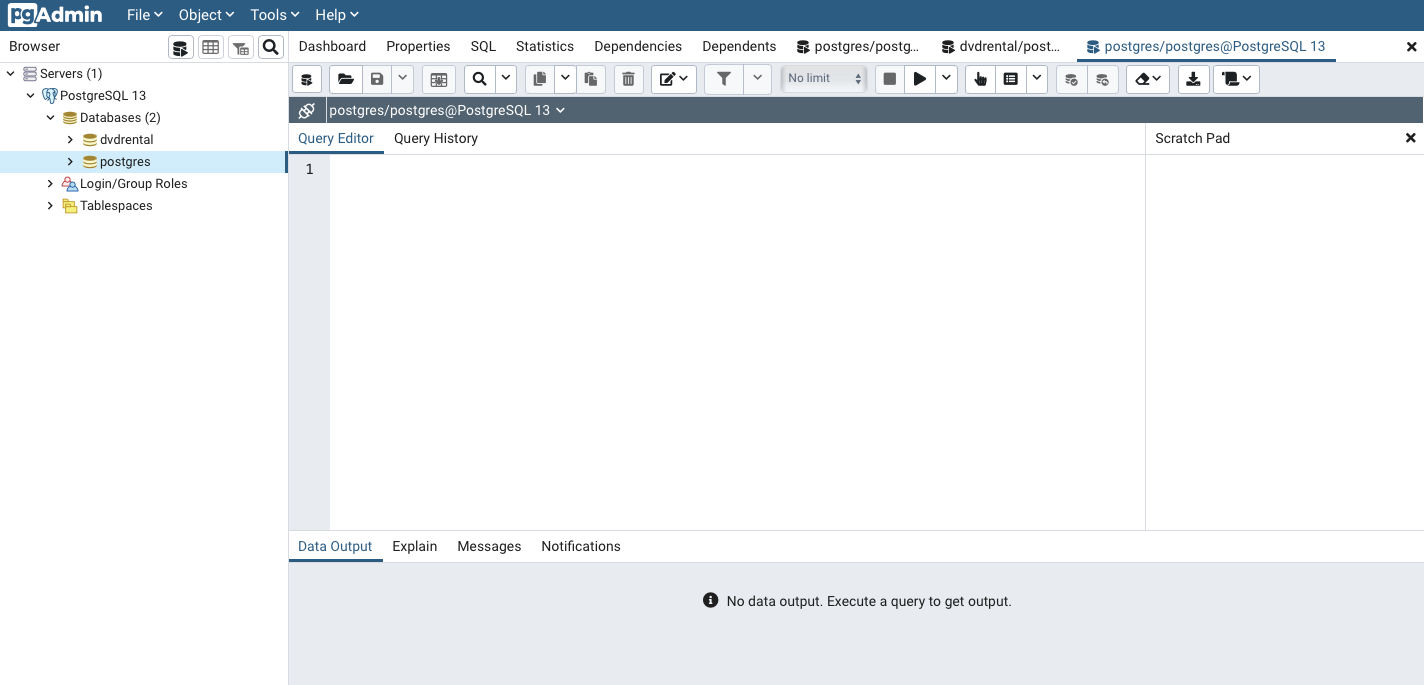1424x685 pixels.
Task: Switch to the Statistics tab
Action: pyautogui.click(x=545, y=46)
